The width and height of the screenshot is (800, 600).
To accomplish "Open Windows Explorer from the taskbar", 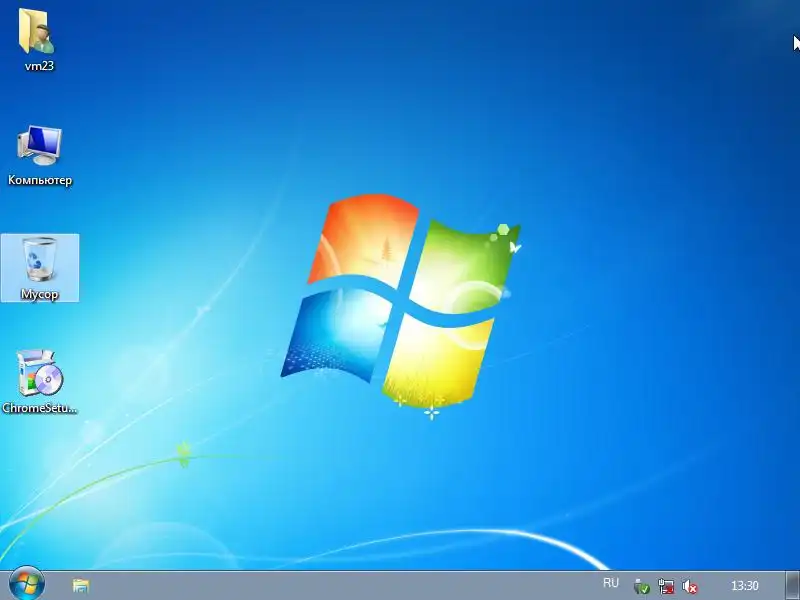I will (81, 585).
